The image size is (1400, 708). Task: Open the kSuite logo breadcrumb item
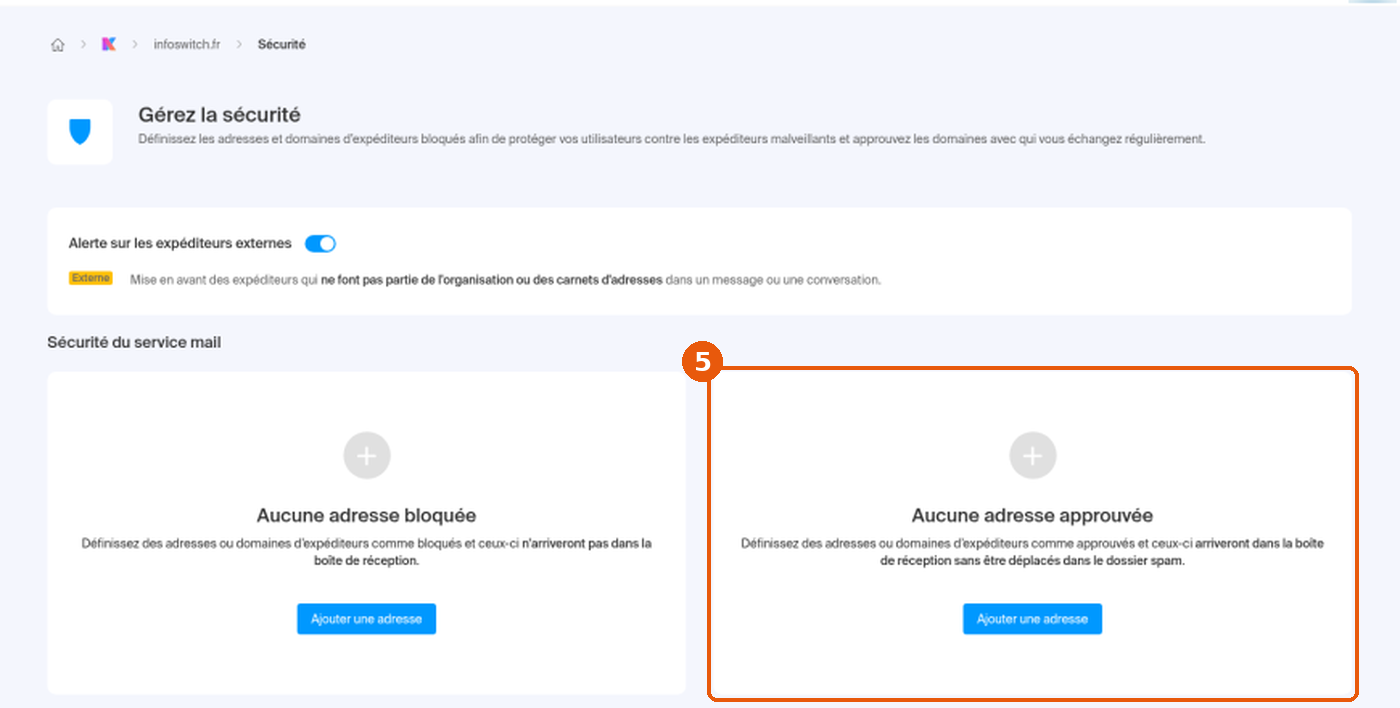tap(109, 44)
